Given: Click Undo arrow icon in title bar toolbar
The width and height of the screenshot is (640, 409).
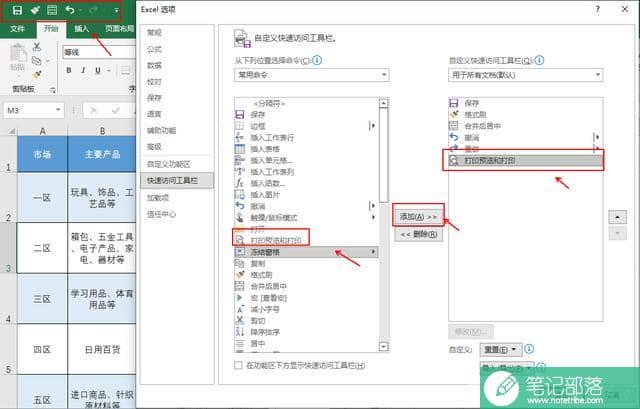Looking at the screenshot, I should 70,9.
